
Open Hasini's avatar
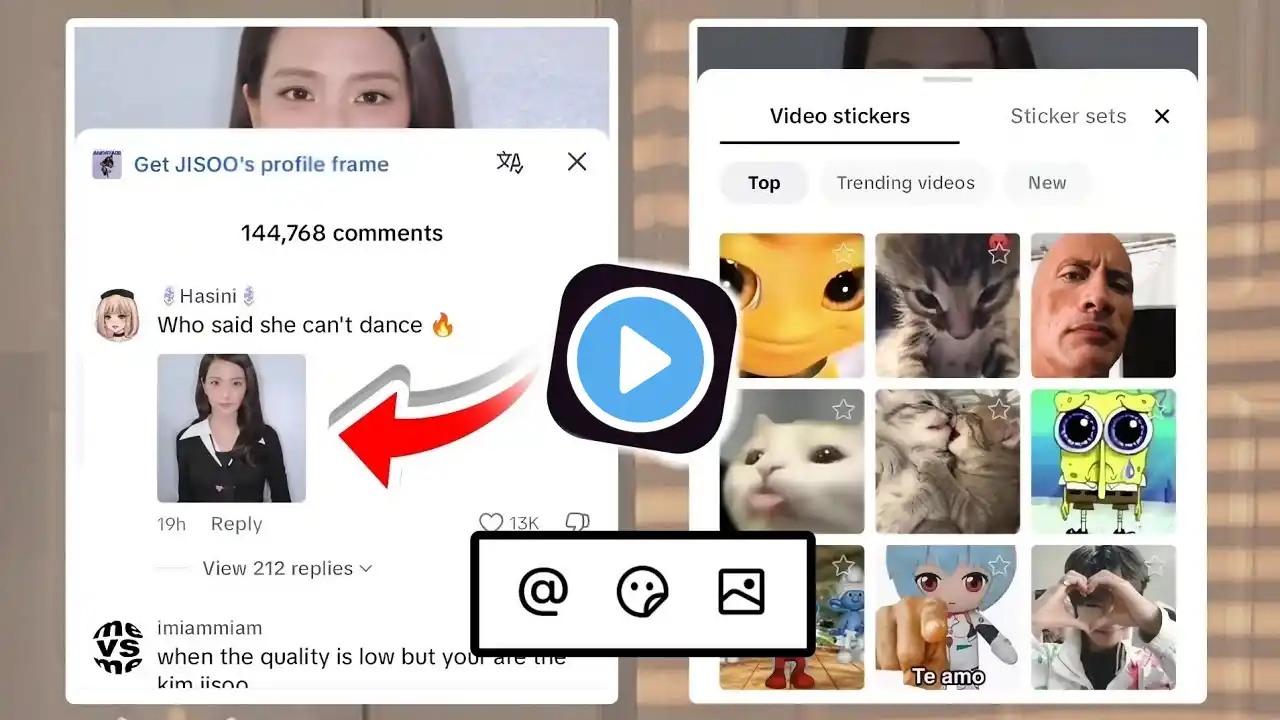coord(116,314)
